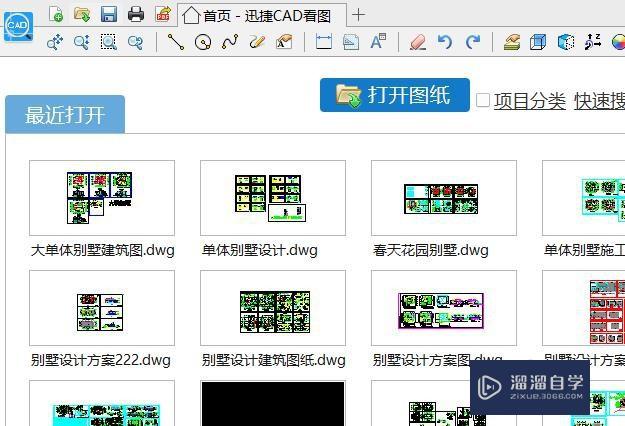Click the 快速搜 link

[599, 101]
